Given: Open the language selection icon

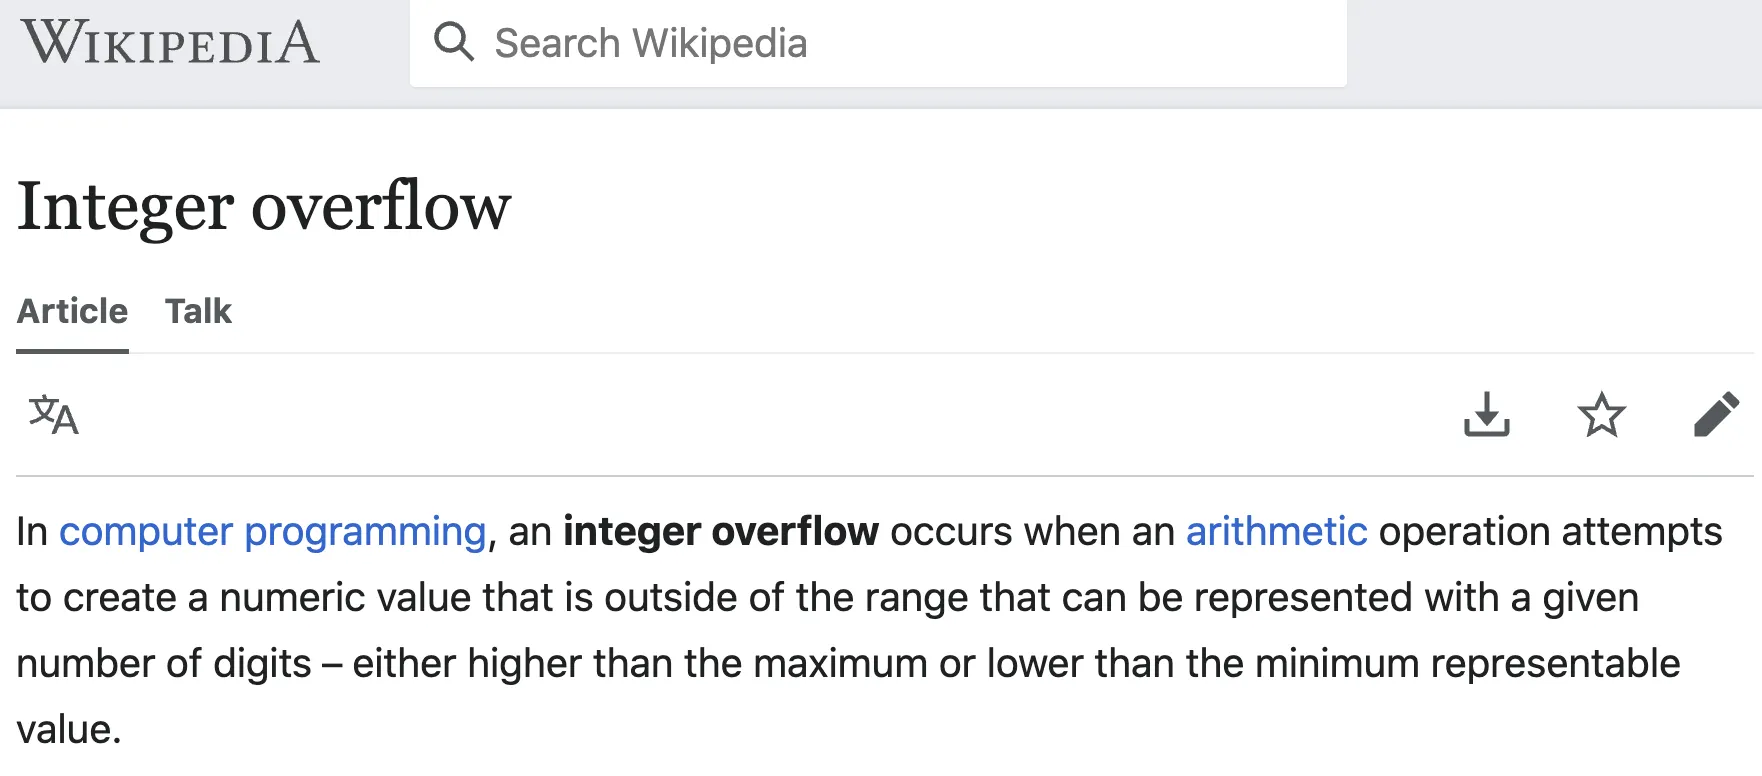Looking at the screenshot, I should [53, 415].
